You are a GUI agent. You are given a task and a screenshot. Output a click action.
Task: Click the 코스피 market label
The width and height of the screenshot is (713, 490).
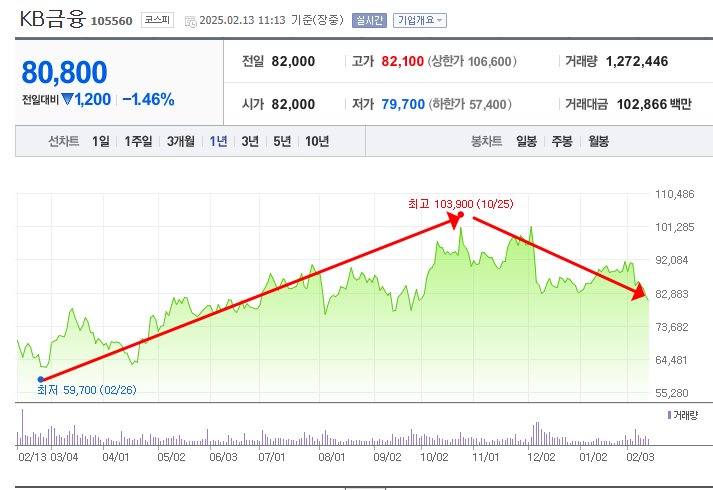pos(157,20)
